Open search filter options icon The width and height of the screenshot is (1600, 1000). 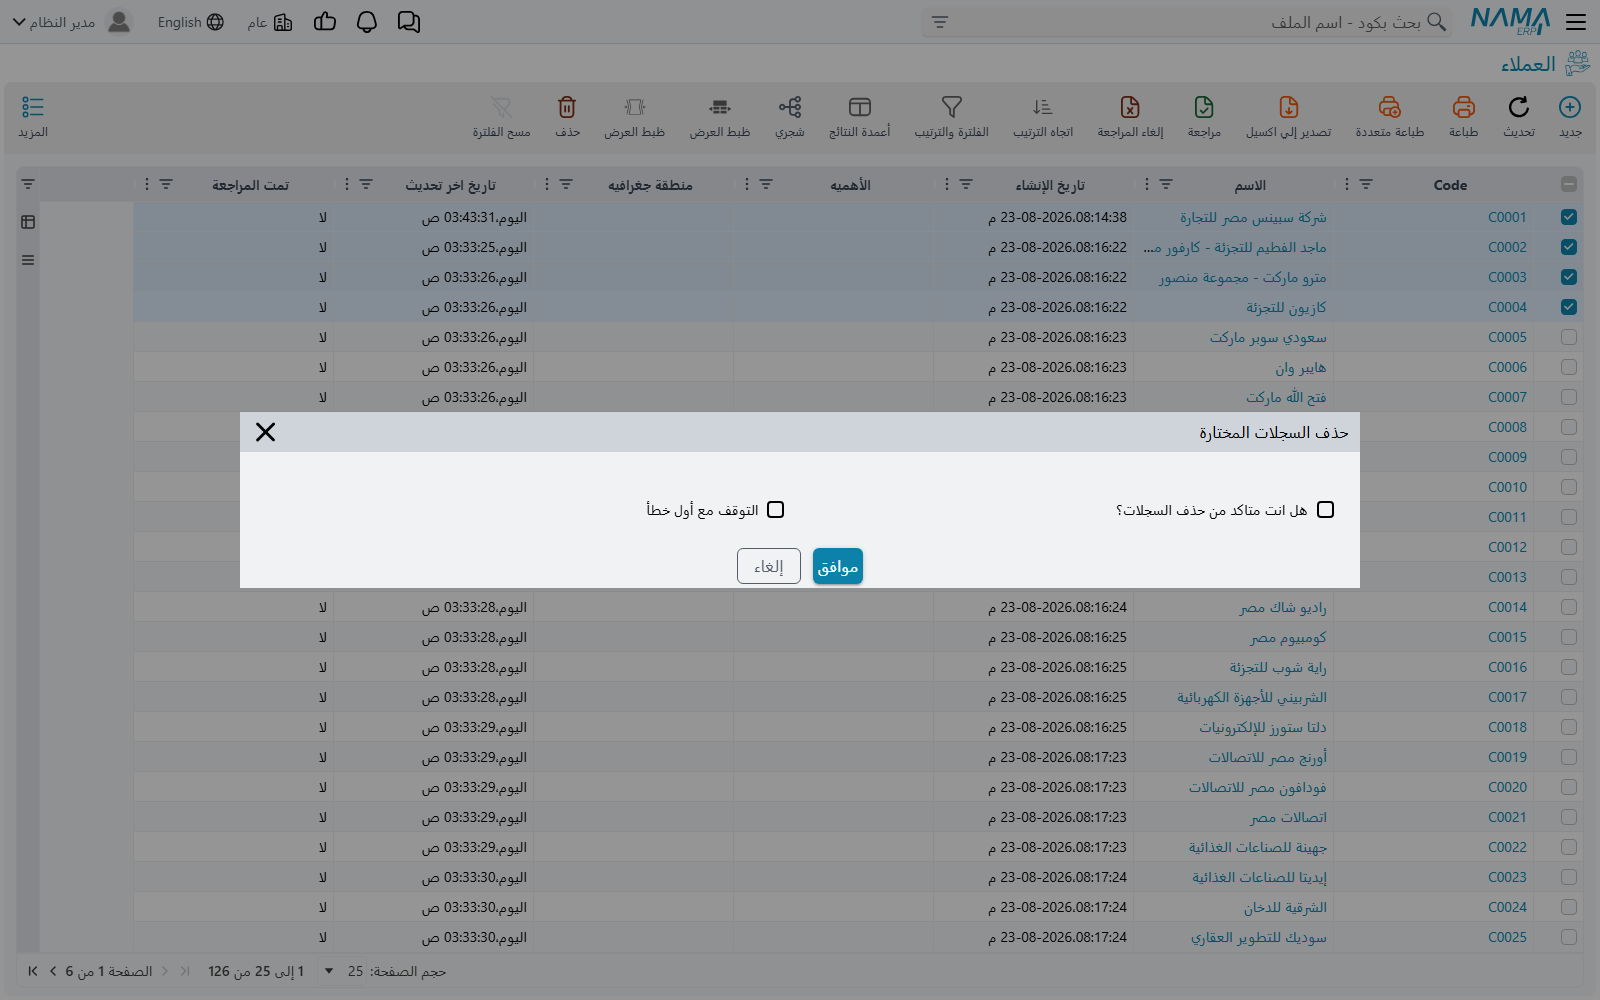click(x=940, y=22)
